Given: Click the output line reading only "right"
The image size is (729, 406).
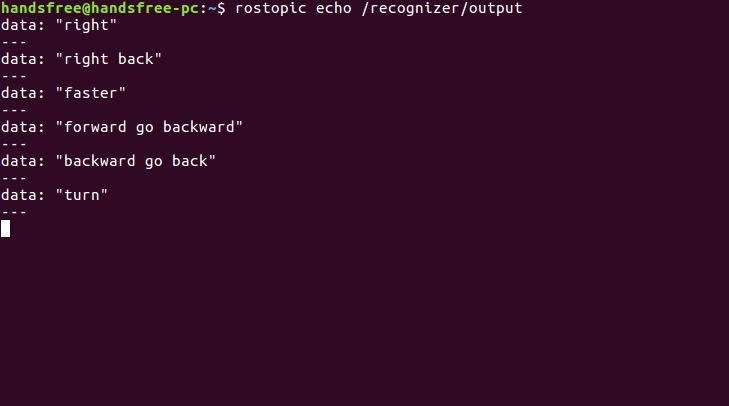Looking at the screenshot, I should pos(88,25).
